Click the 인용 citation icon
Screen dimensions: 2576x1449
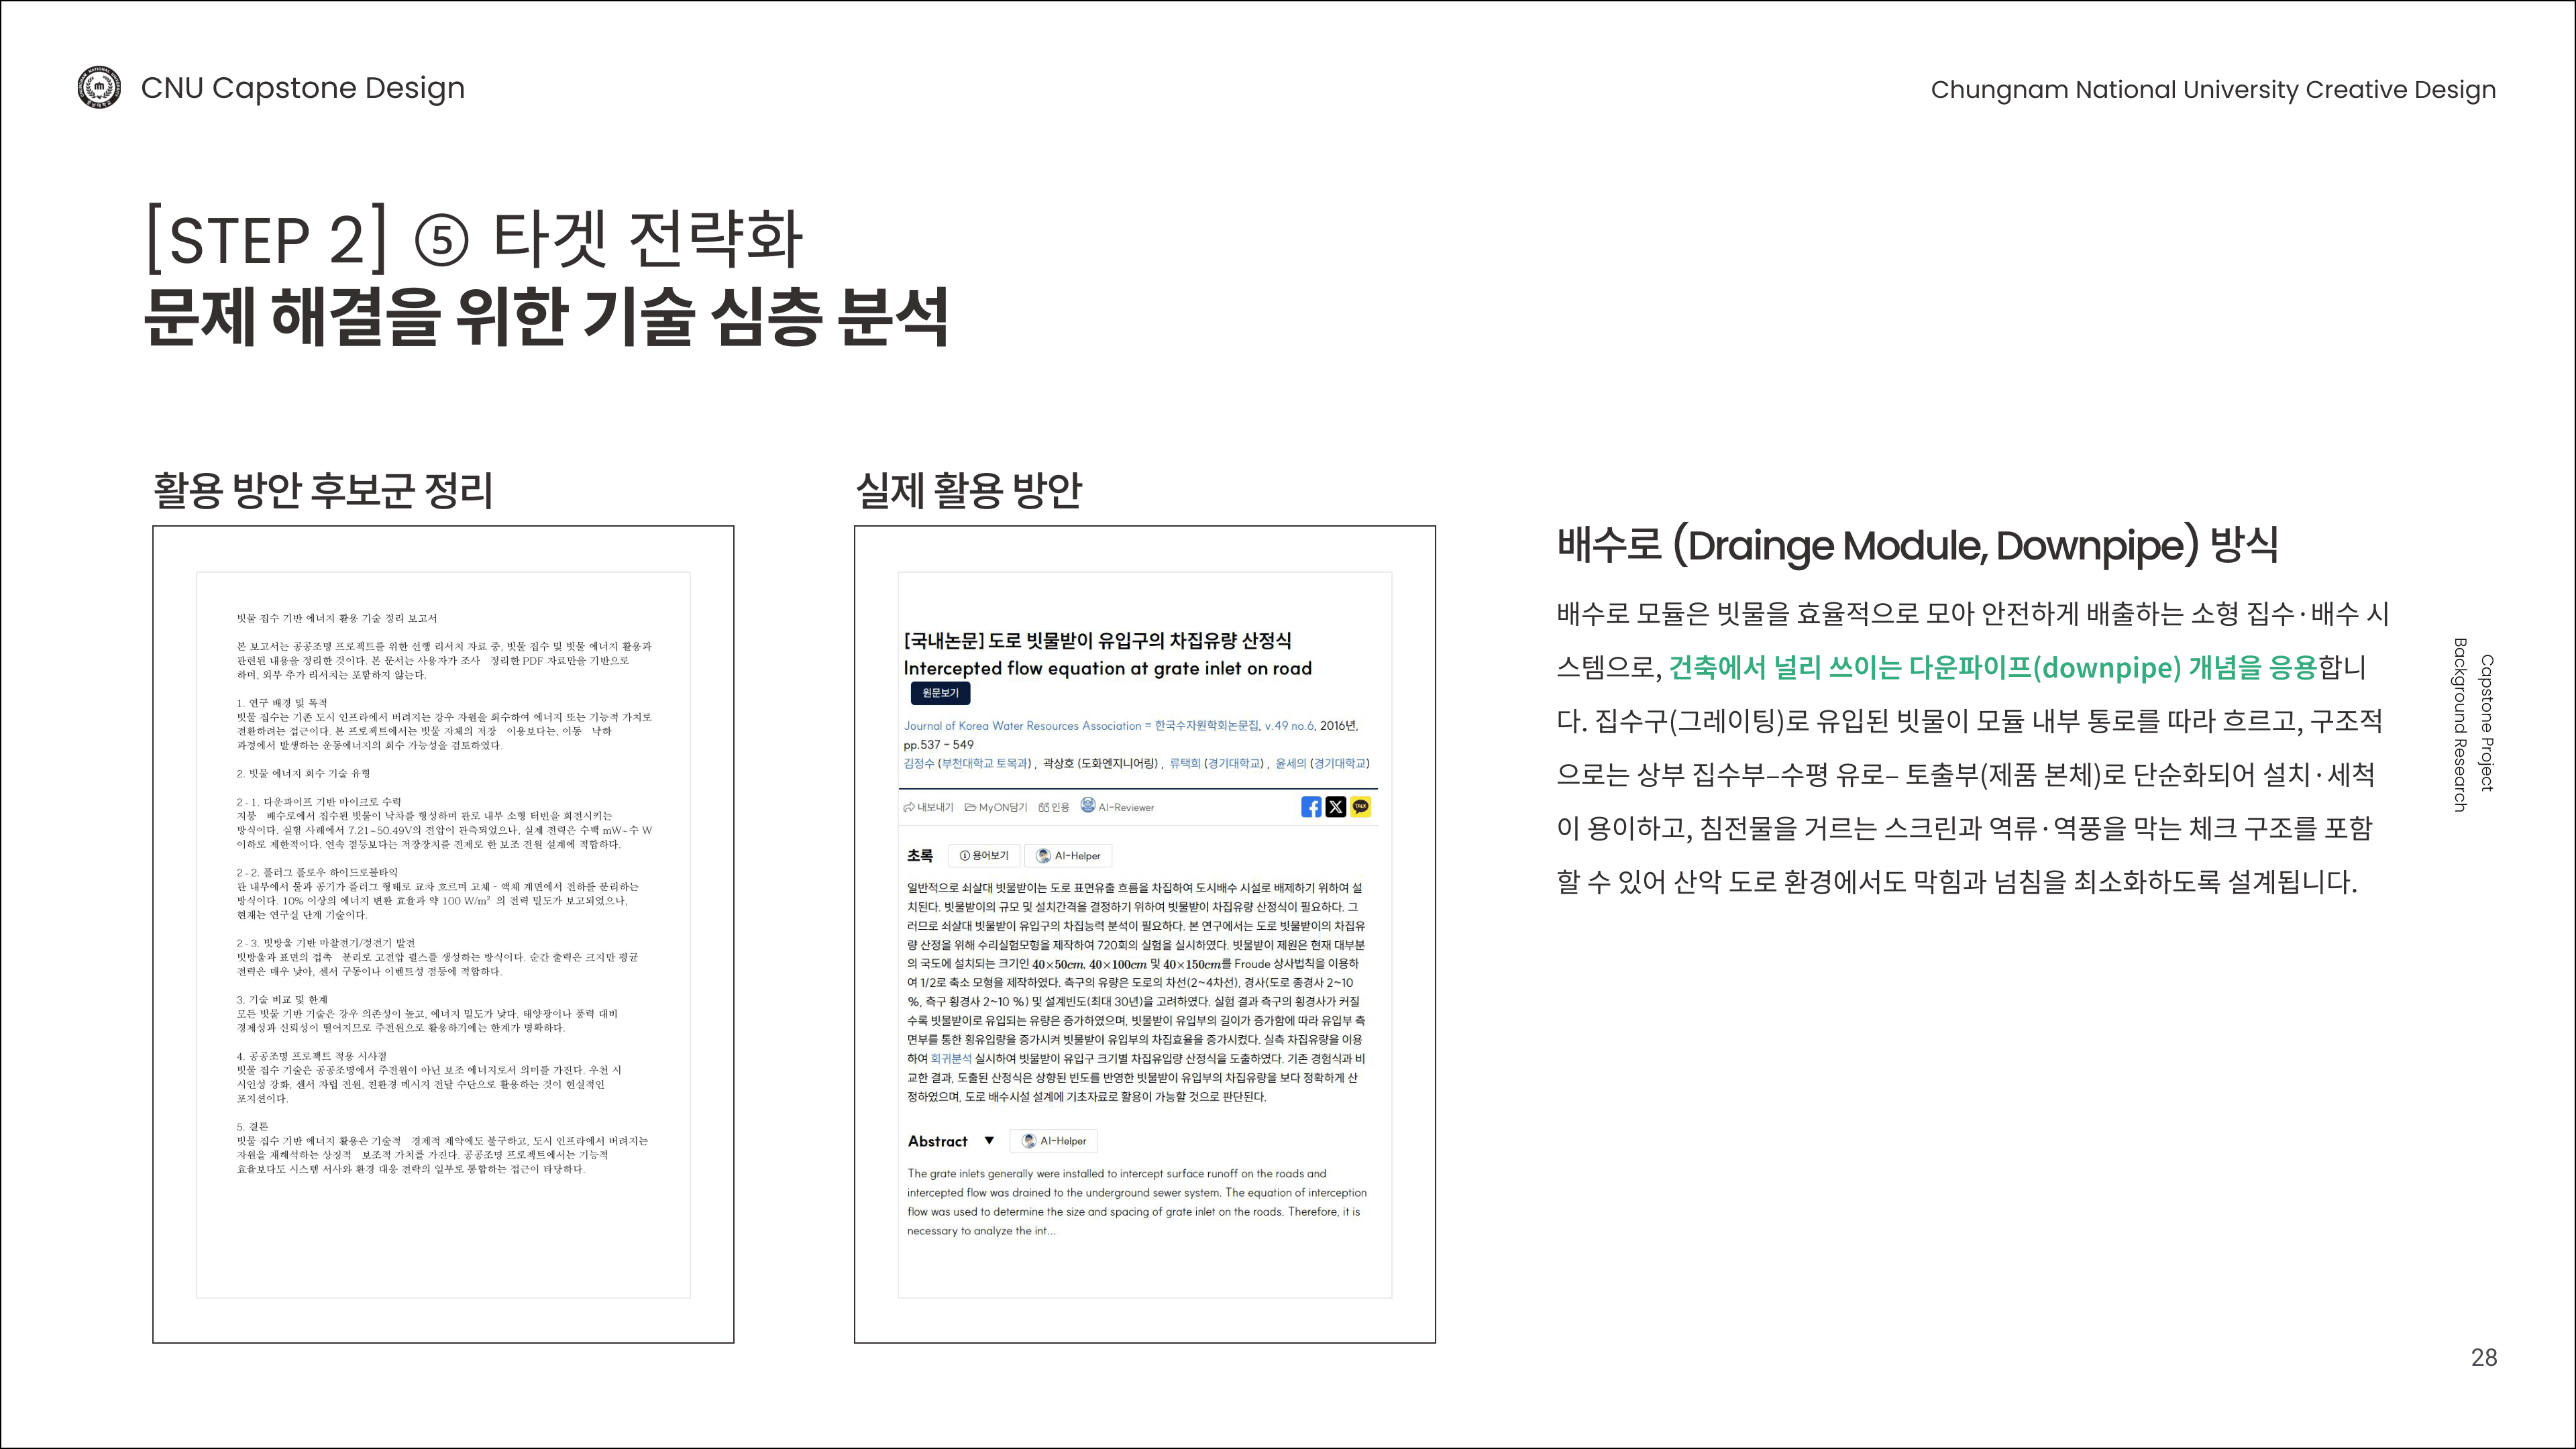1044,808
